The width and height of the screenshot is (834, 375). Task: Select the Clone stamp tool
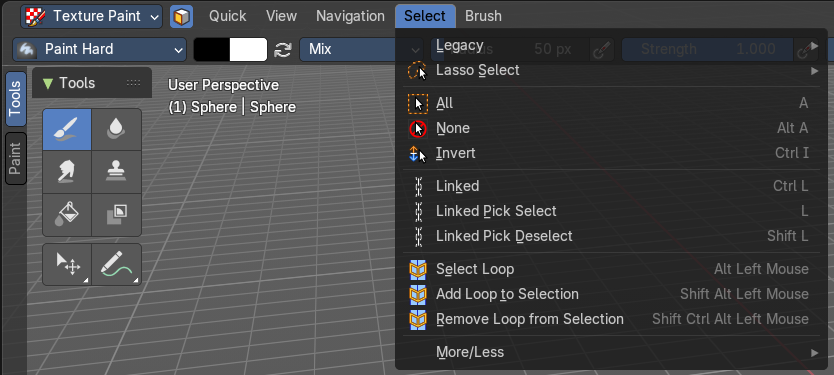(116, 172)
